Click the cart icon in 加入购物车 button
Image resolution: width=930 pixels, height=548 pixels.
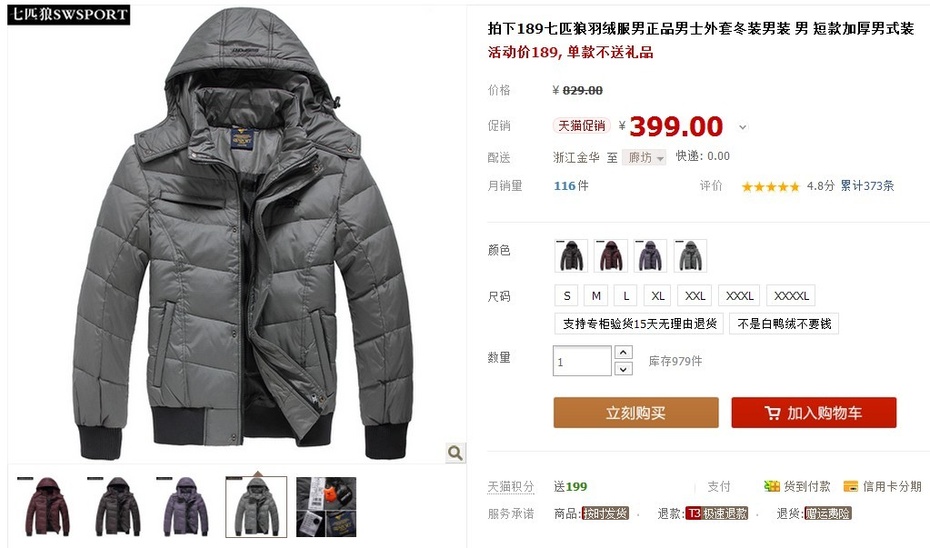click(x=772, y=413)
